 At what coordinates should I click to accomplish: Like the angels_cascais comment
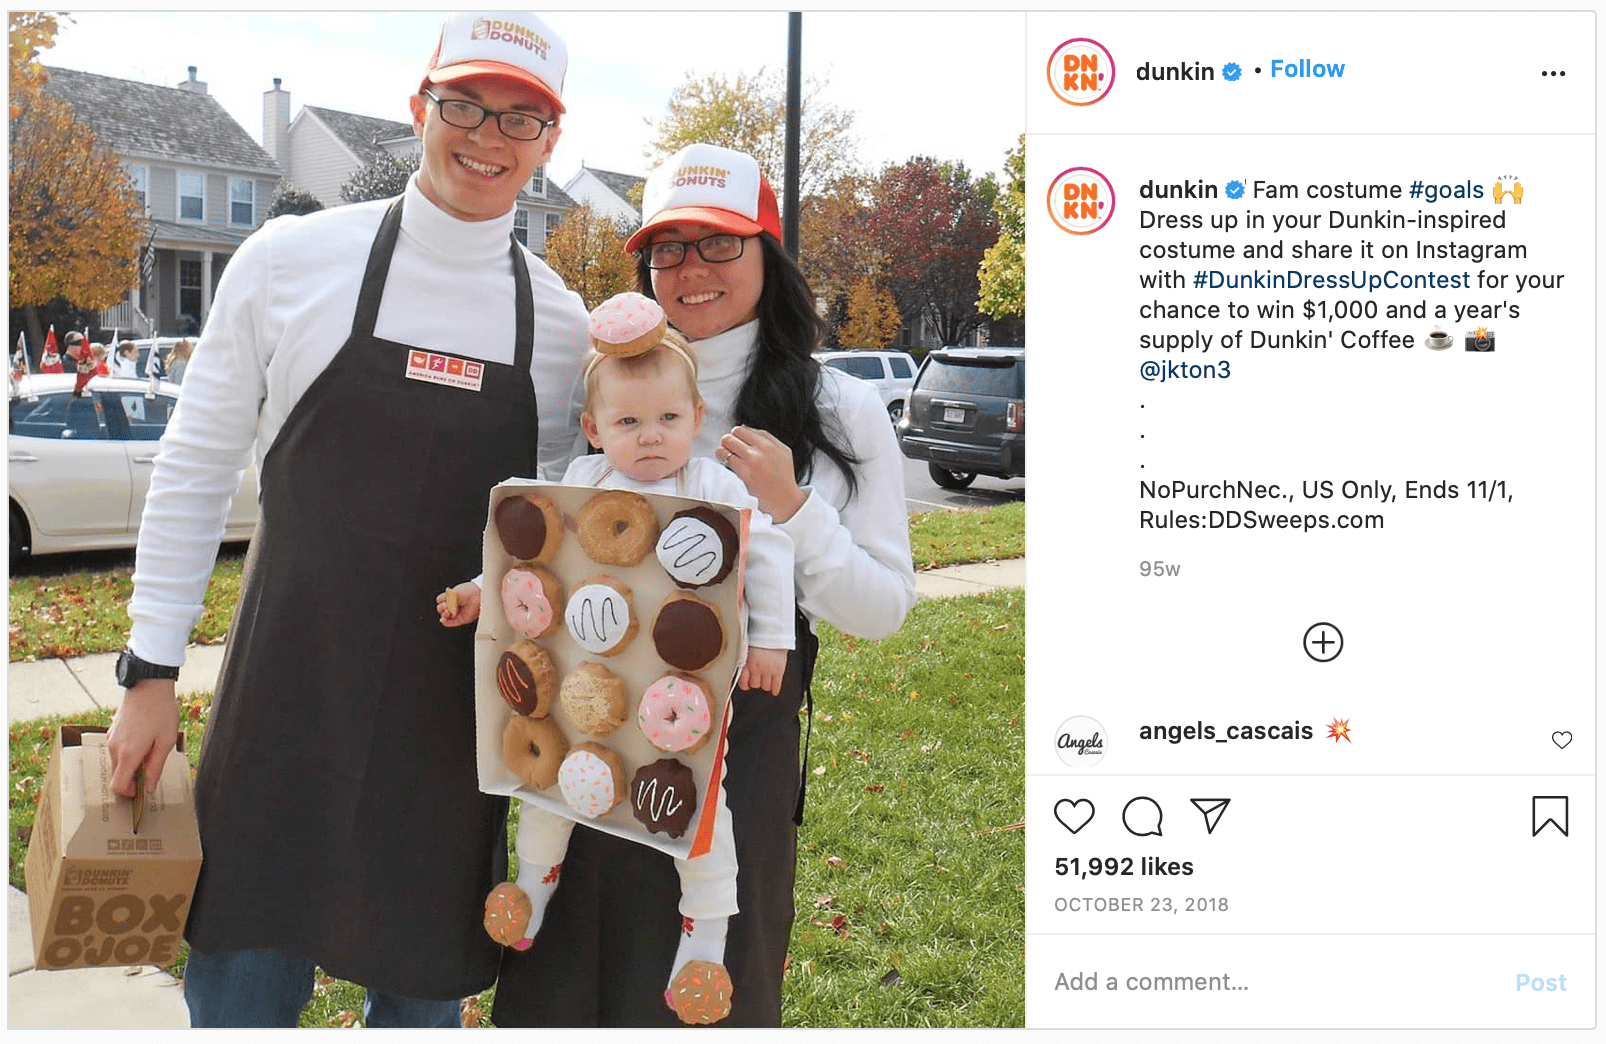pyautogui.click(x=1562, y=740)
